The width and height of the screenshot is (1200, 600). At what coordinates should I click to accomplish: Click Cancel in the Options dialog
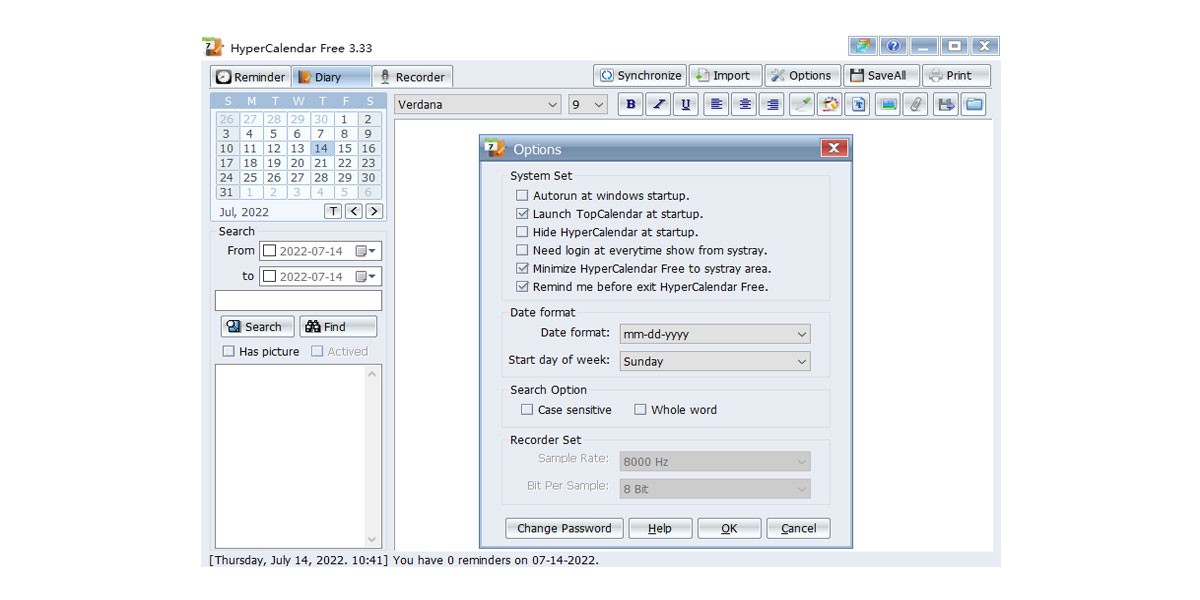pos(798,528)
